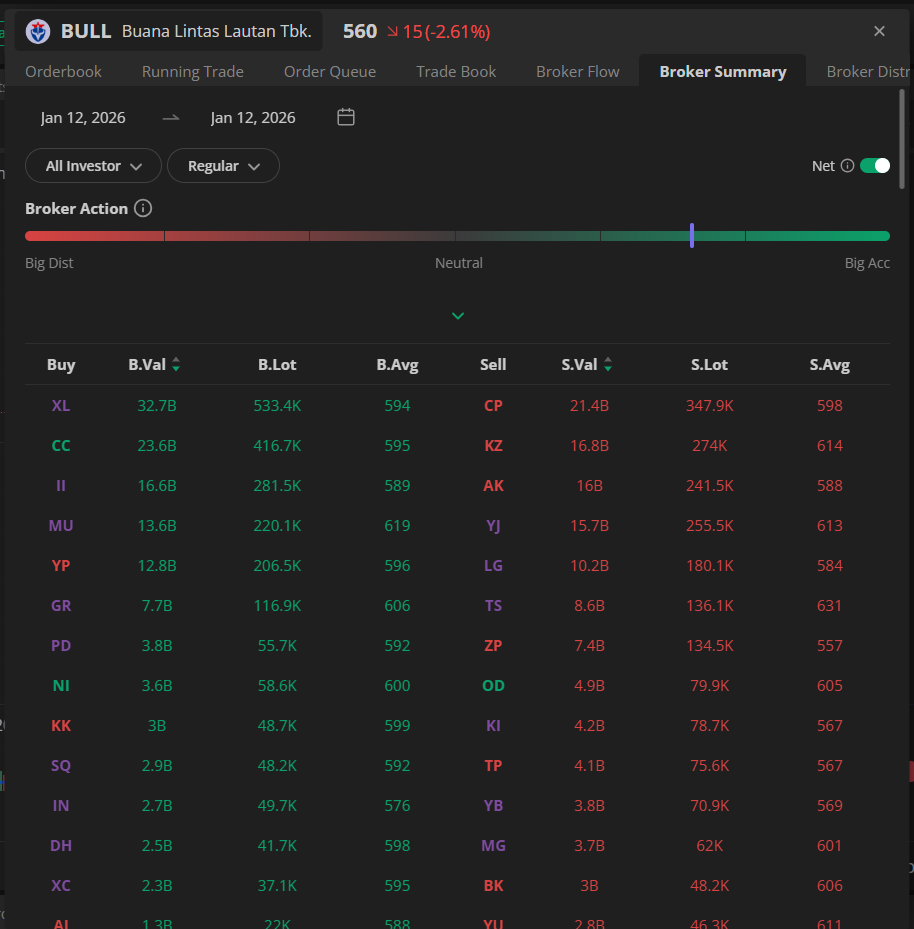
Task: Open the Regular market dropdown
Action: tap(223, 166)
